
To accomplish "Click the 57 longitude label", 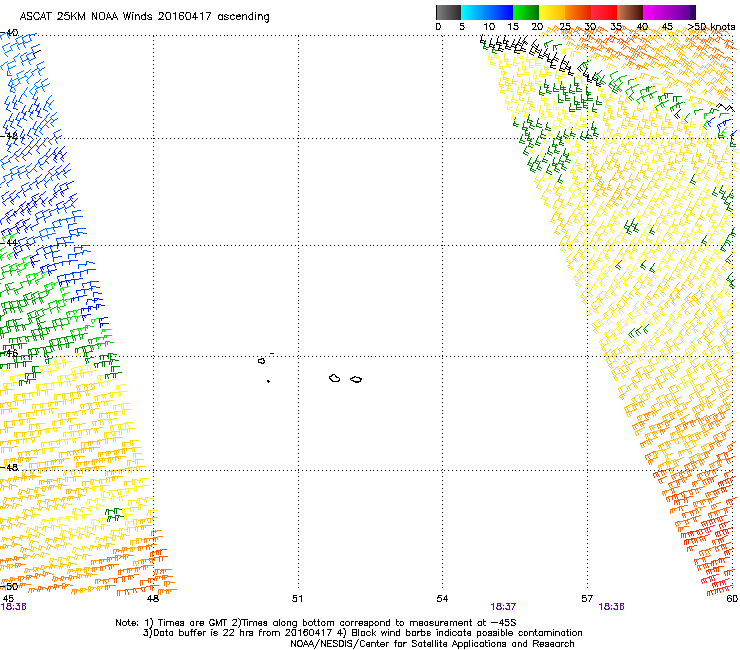I will 587,599.
